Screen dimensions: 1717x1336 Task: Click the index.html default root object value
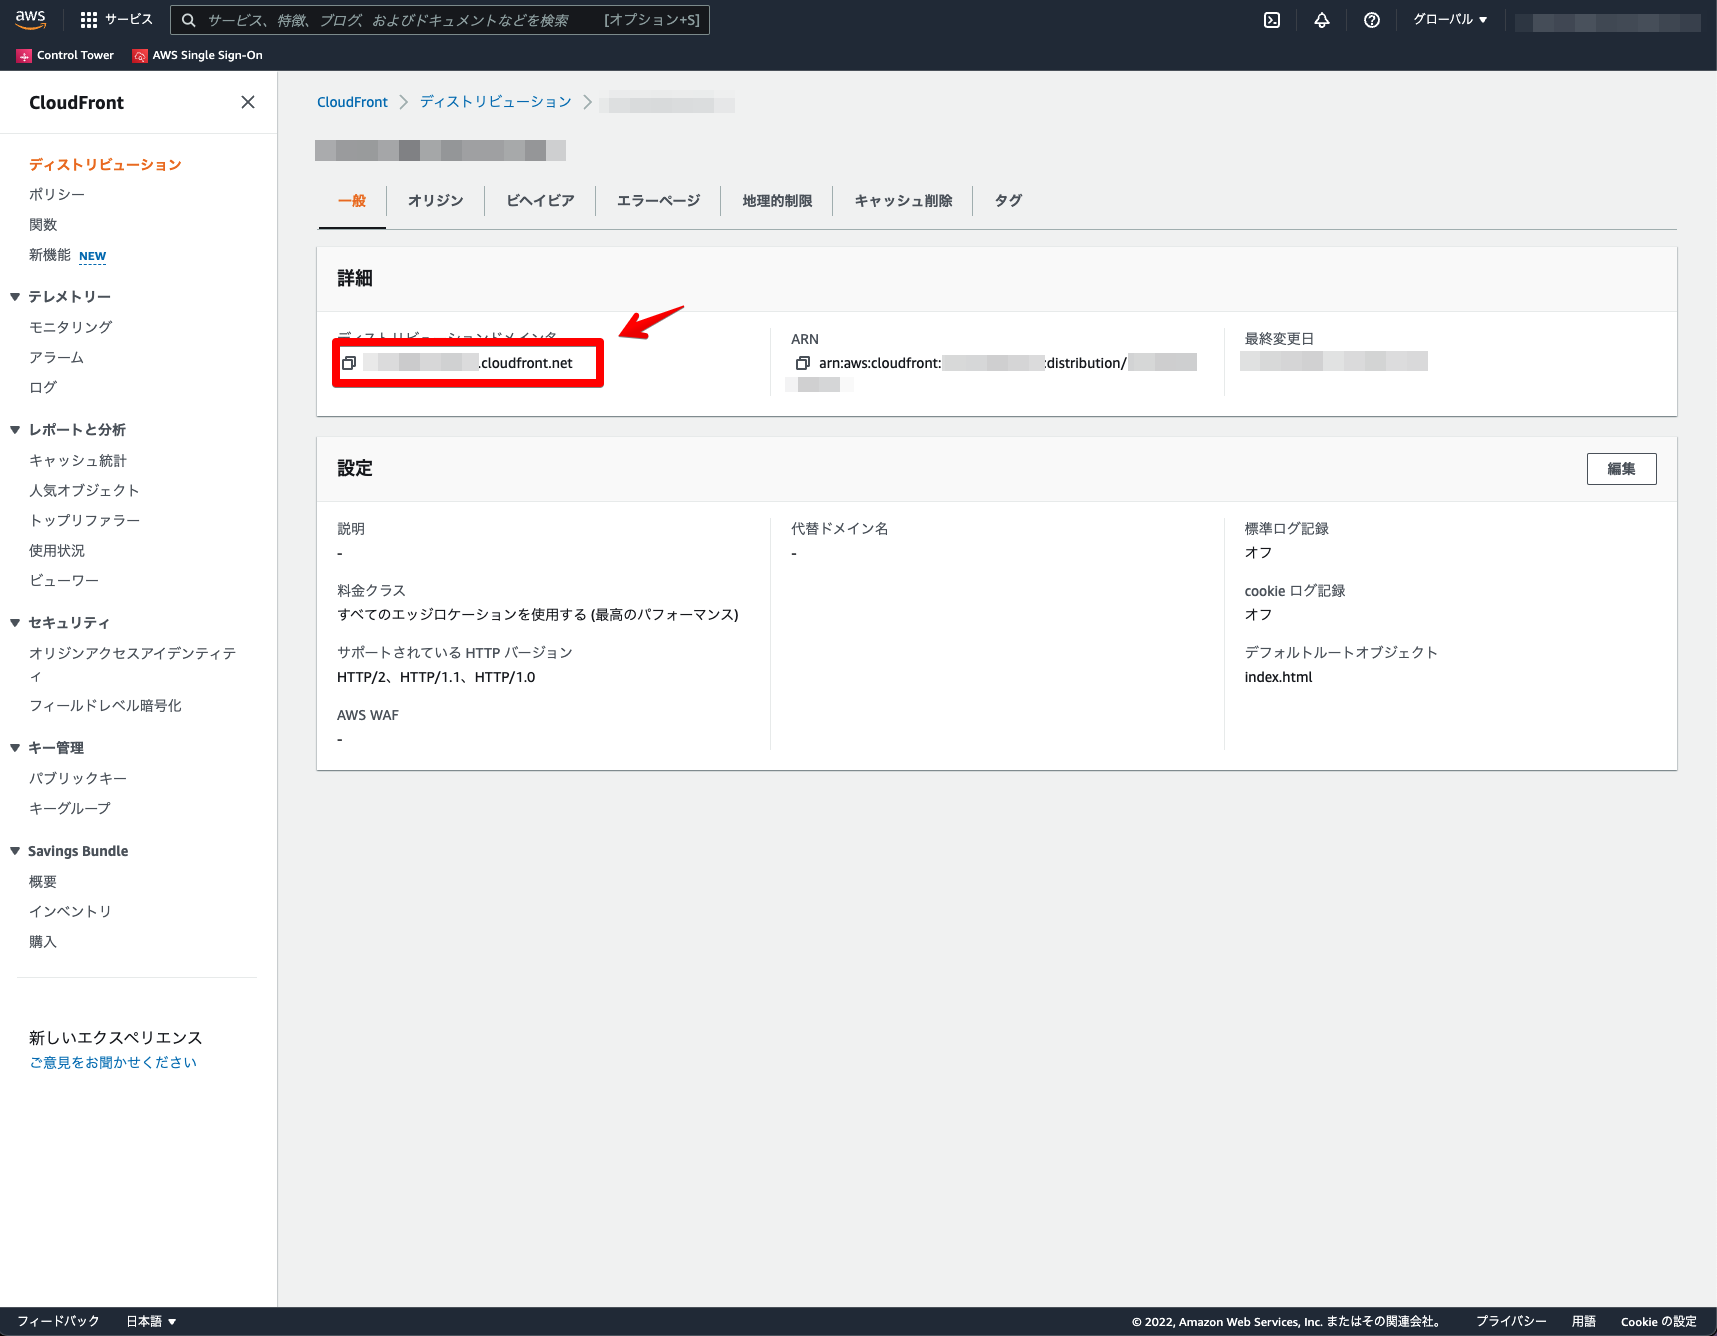(x=1278, y=677)
